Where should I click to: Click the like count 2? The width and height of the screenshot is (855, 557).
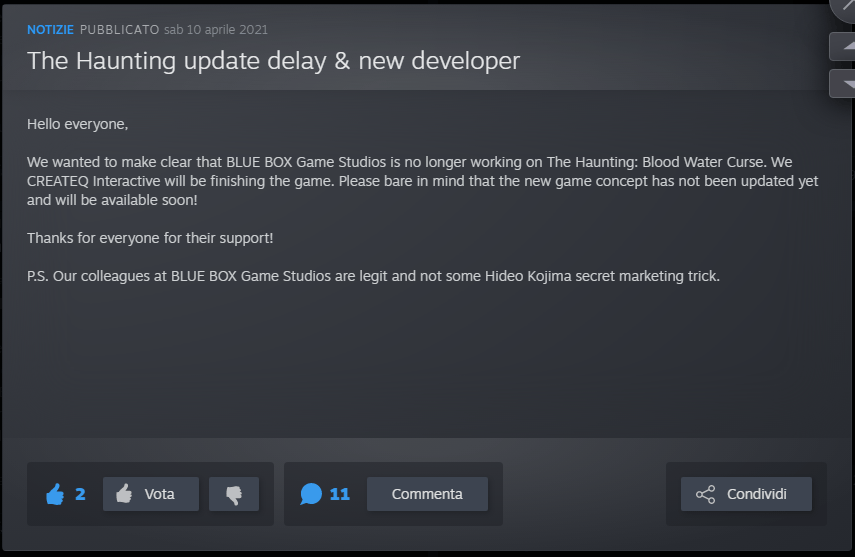[x=80, y=494]
